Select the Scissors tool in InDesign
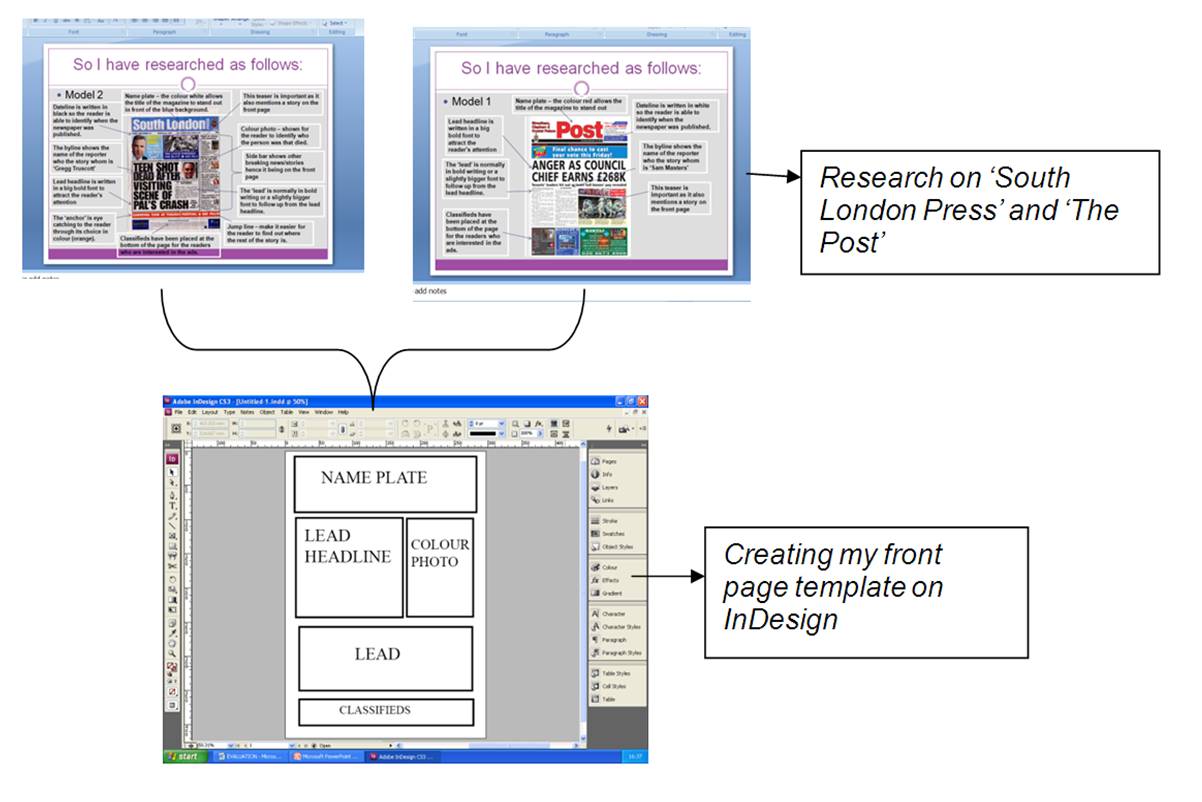 click(x=172, y=566)
